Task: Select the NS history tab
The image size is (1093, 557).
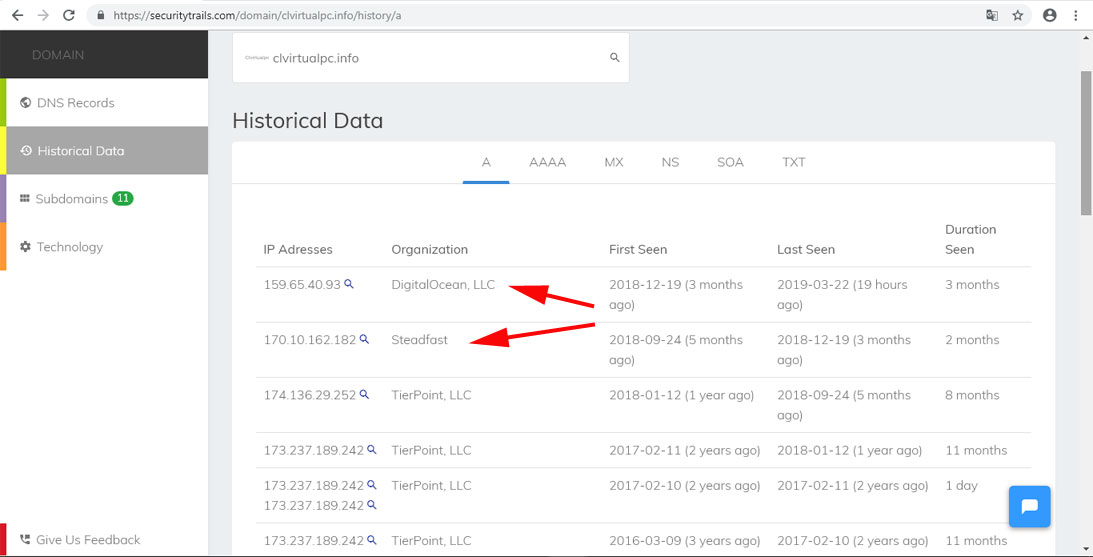Action: (670, 162)
